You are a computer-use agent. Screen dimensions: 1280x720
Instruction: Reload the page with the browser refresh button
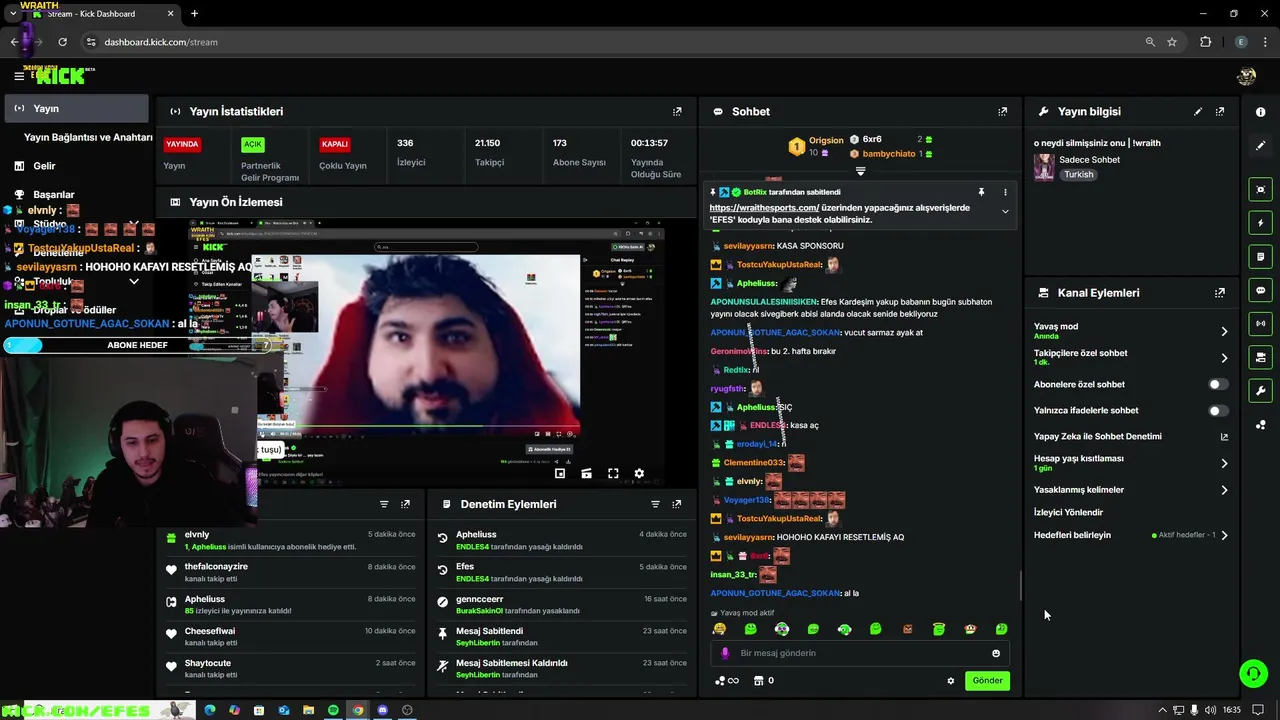tap(62, 42)
